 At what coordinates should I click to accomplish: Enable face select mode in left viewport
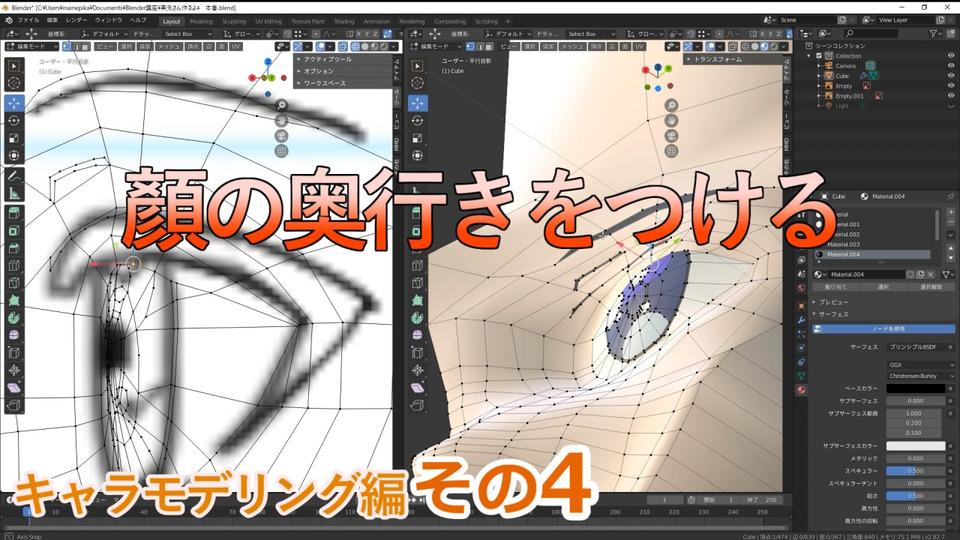(x=84, y=47)
